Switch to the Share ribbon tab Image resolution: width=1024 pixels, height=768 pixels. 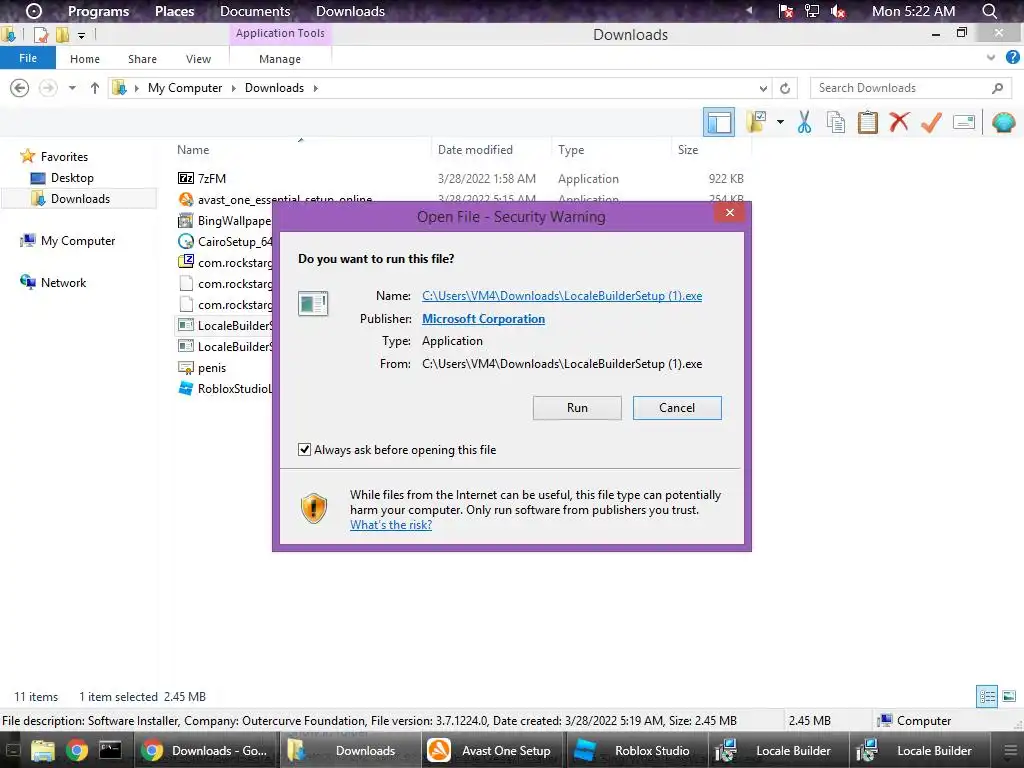pyautogui.click(x=142, y=59)
